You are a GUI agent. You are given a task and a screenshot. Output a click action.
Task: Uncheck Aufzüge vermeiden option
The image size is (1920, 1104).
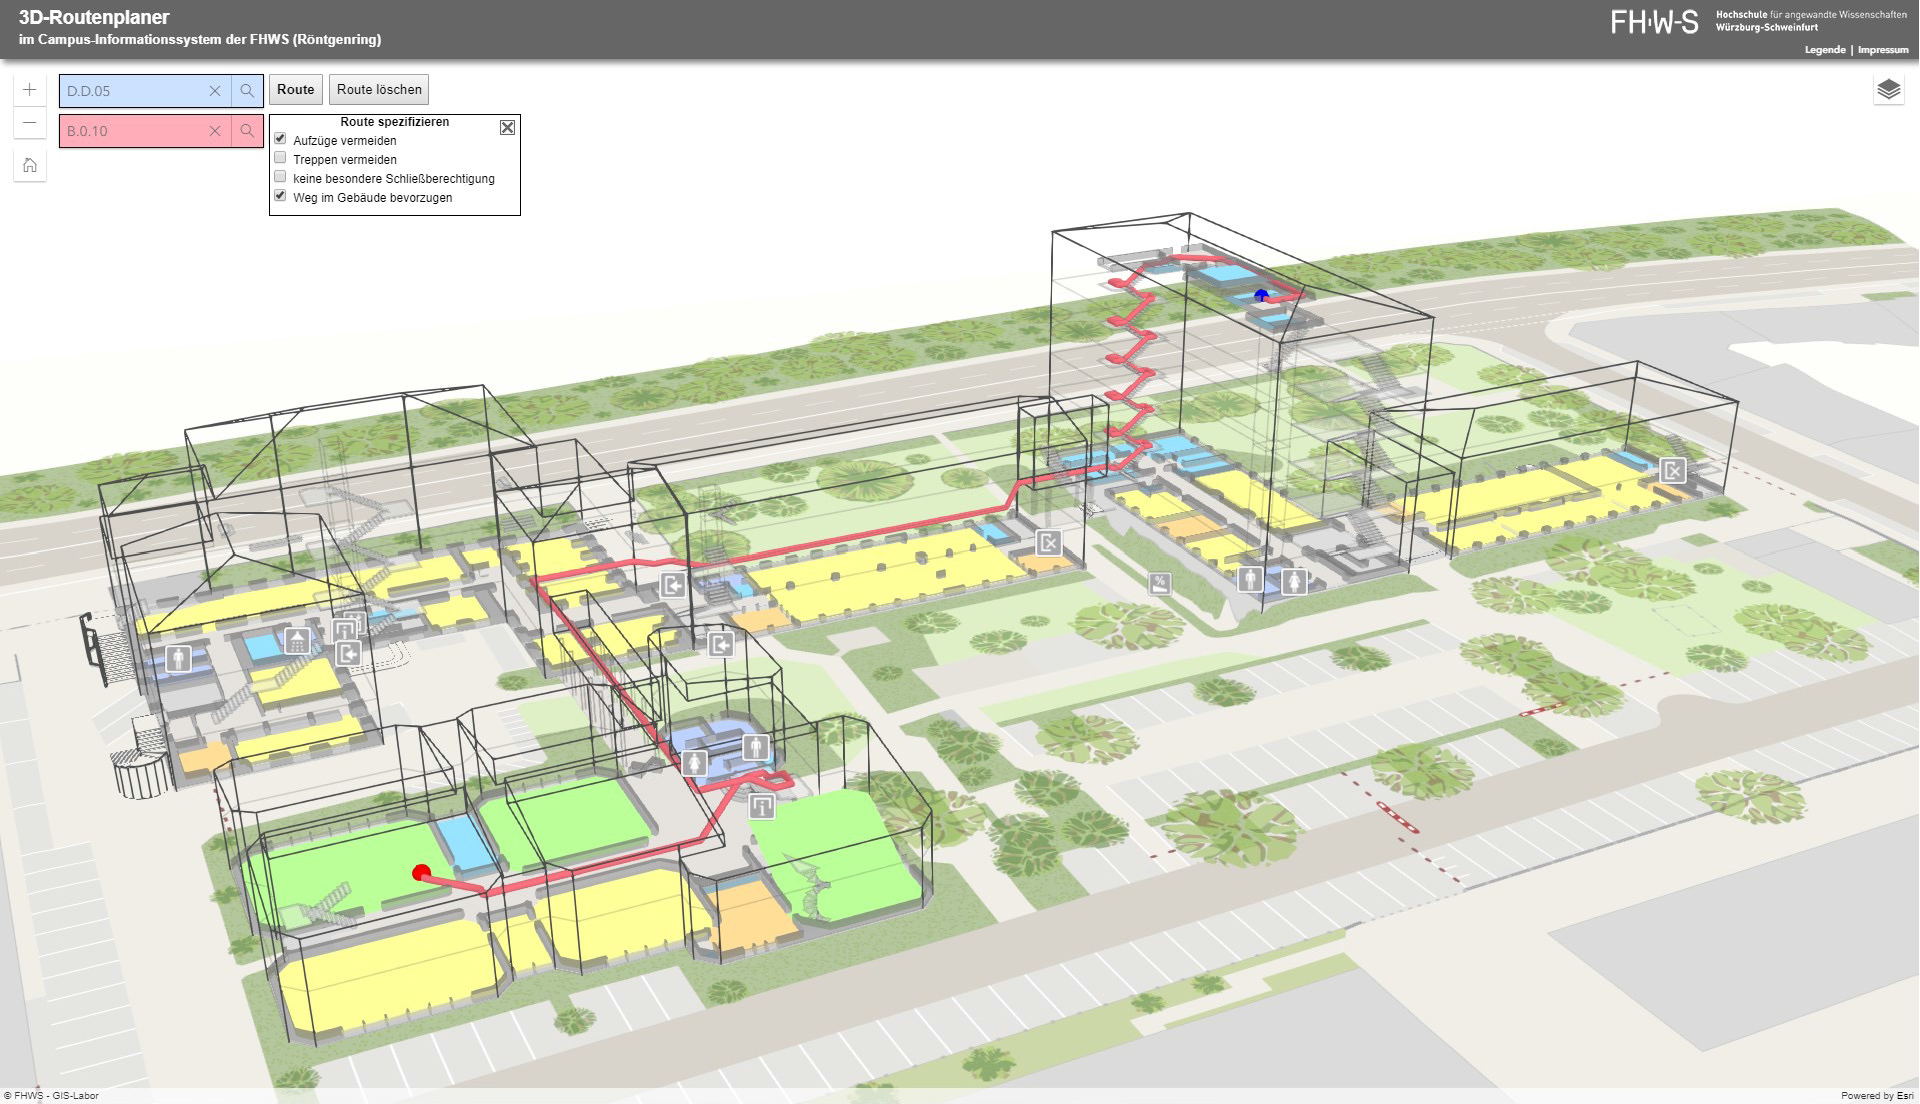click(x=281, y=139)
